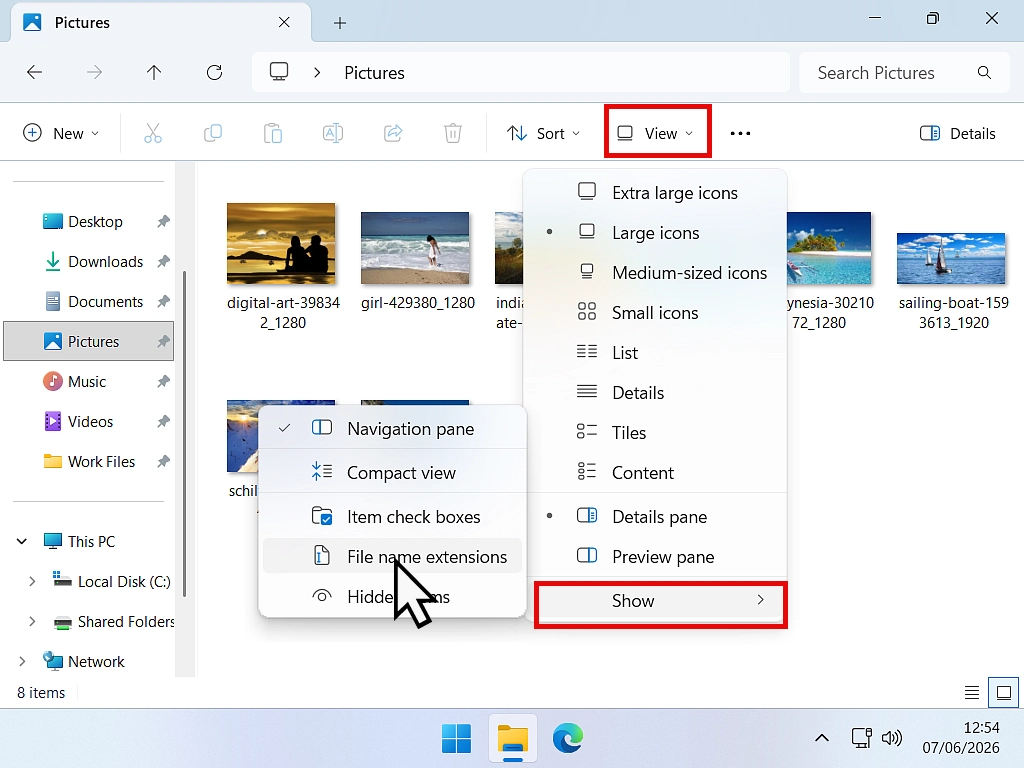
Task: Go back with the left arrow
Action: [x=34, y=72]
